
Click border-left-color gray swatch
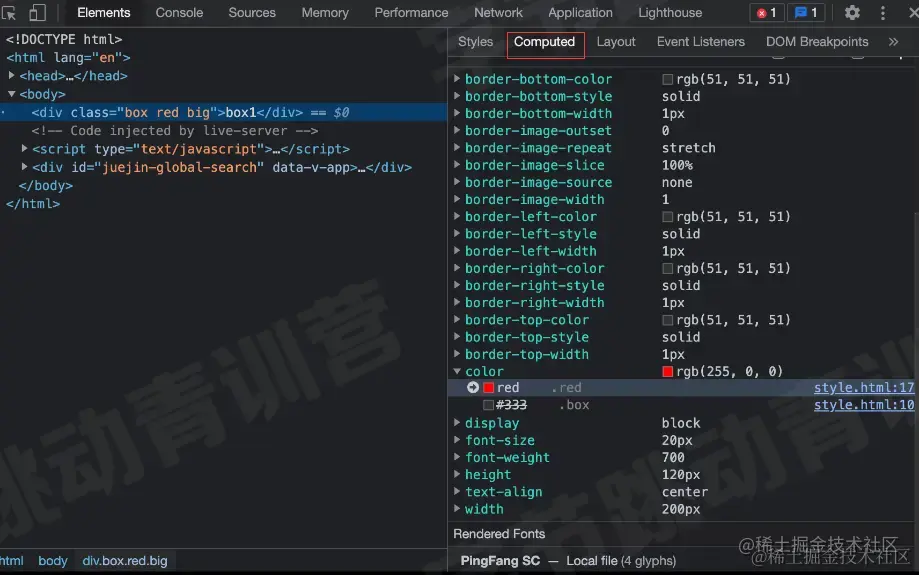click(667, 217)
